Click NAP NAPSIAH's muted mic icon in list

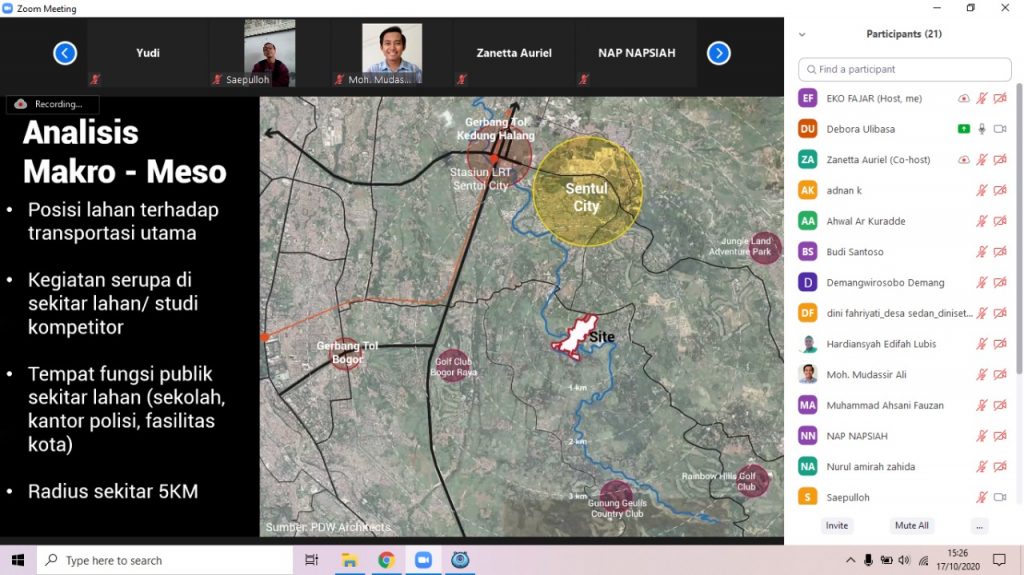point(982,436)
